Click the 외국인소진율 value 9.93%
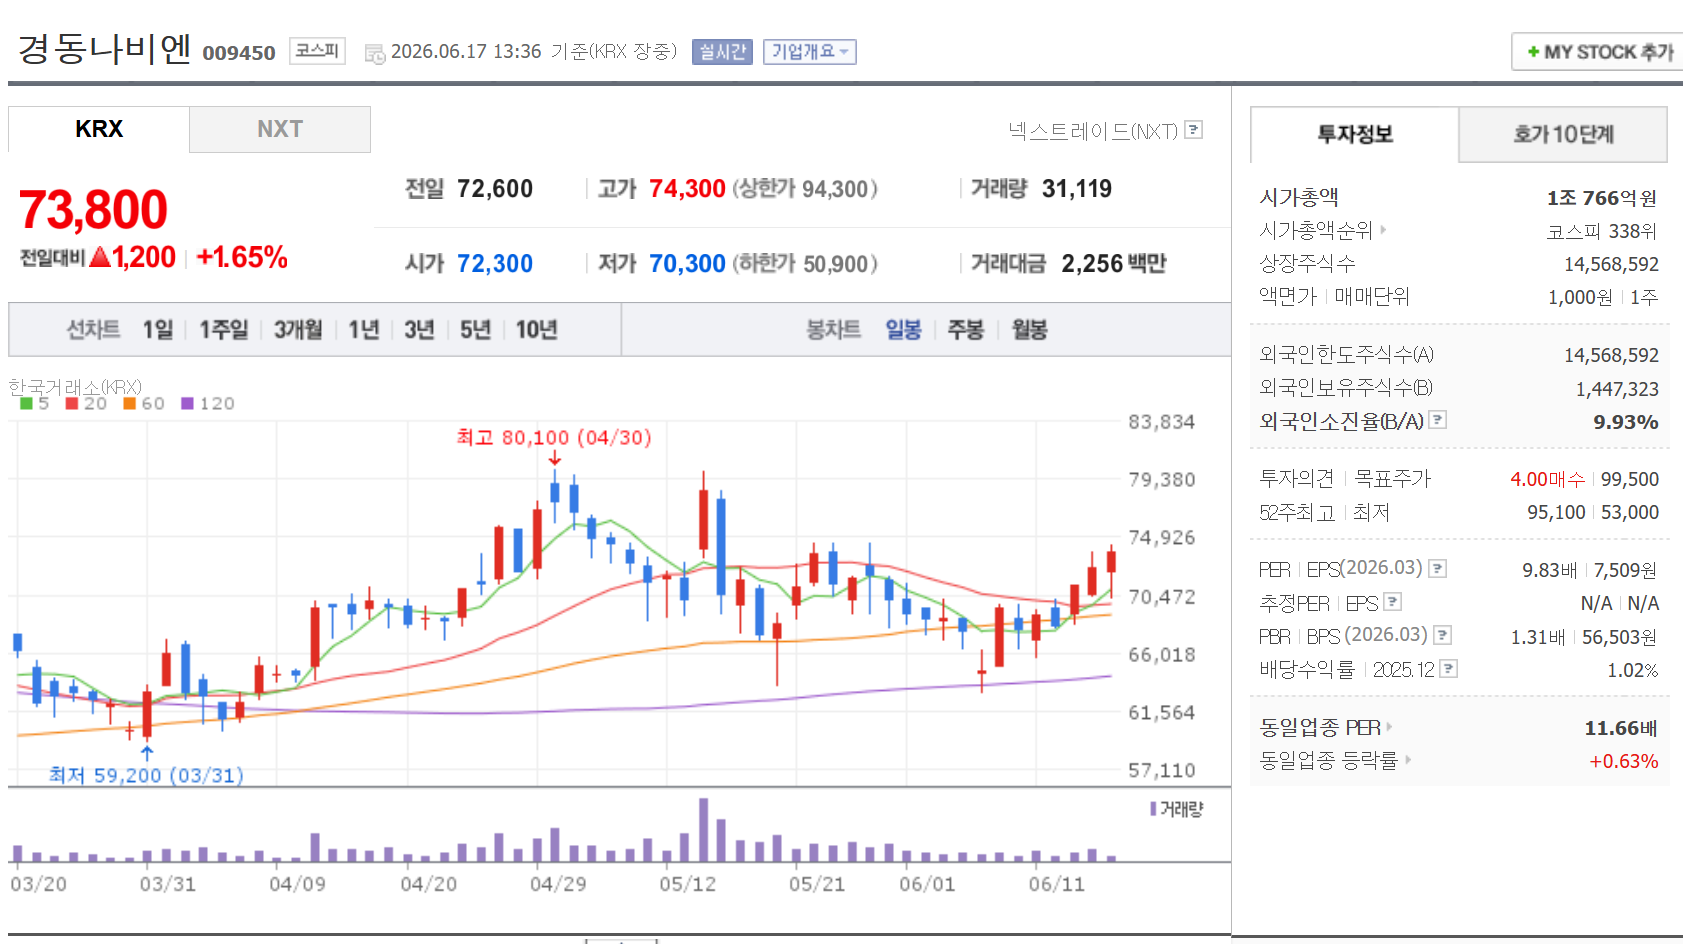1683x944 pixels. coord(1626,422)
